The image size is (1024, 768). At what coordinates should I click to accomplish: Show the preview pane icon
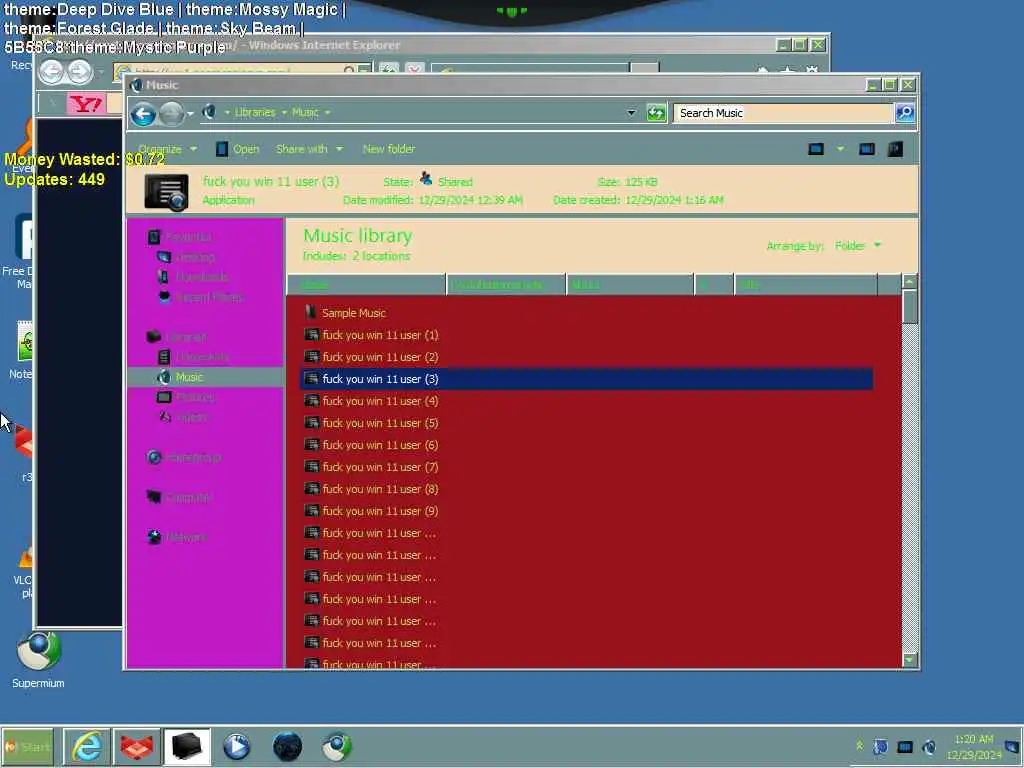click(867, 149)
